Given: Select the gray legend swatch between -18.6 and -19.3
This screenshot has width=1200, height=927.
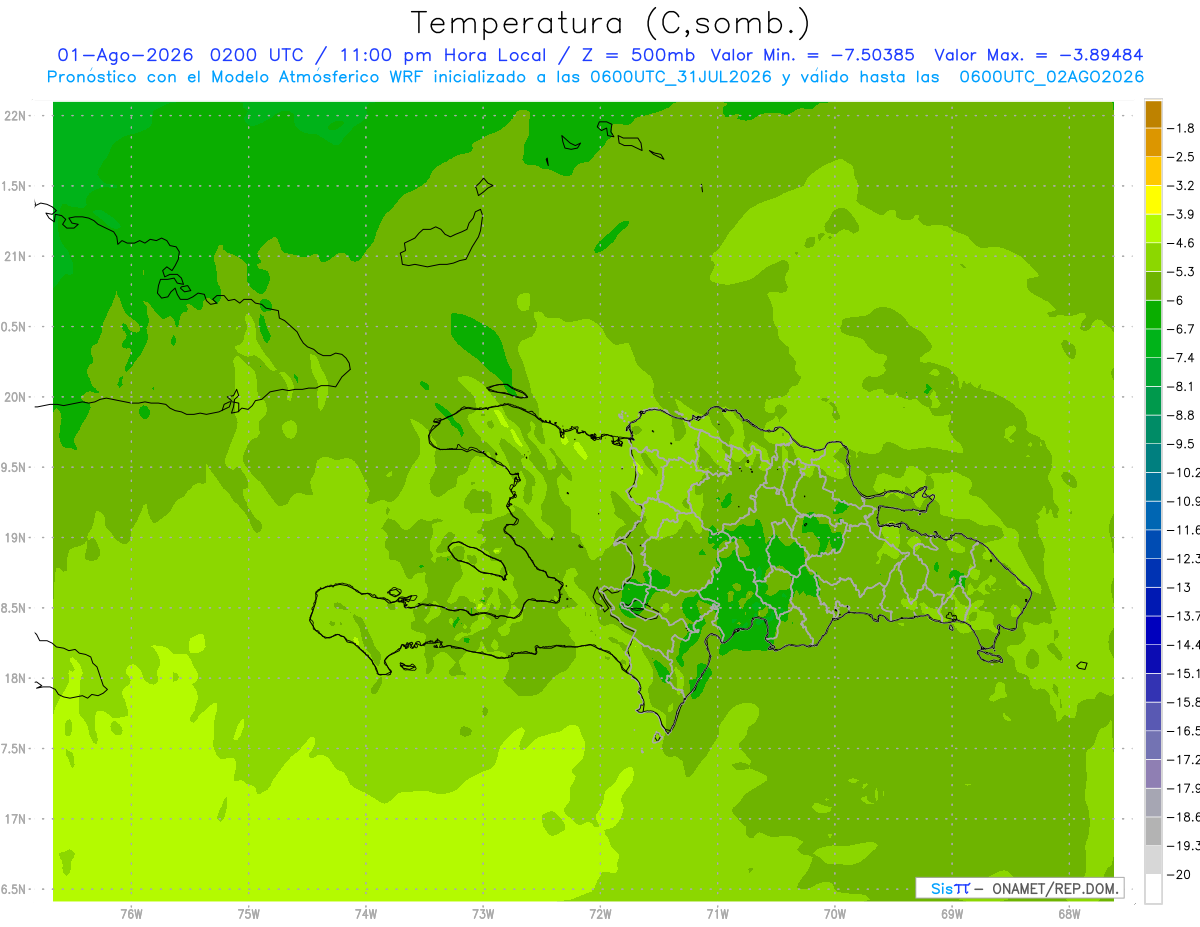Looking at the screenshot, I should point(1153,831).
